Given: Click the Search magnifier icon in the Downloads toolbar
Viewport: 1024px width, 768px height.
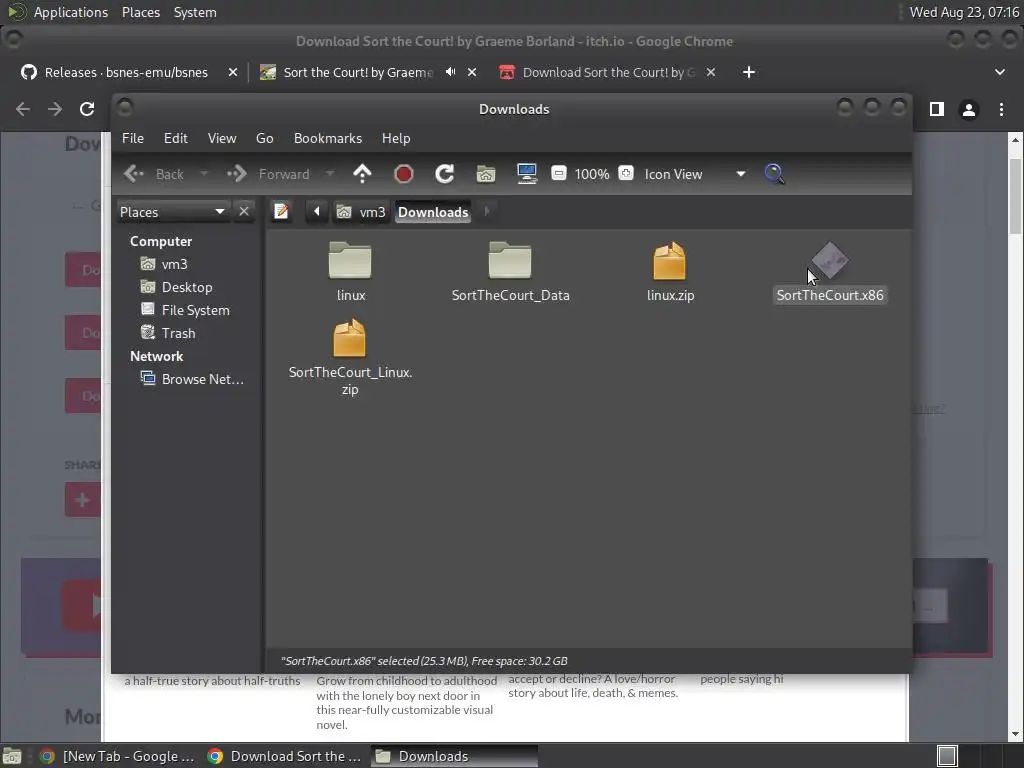Looking at the screenshot, I should pos(774,174).
